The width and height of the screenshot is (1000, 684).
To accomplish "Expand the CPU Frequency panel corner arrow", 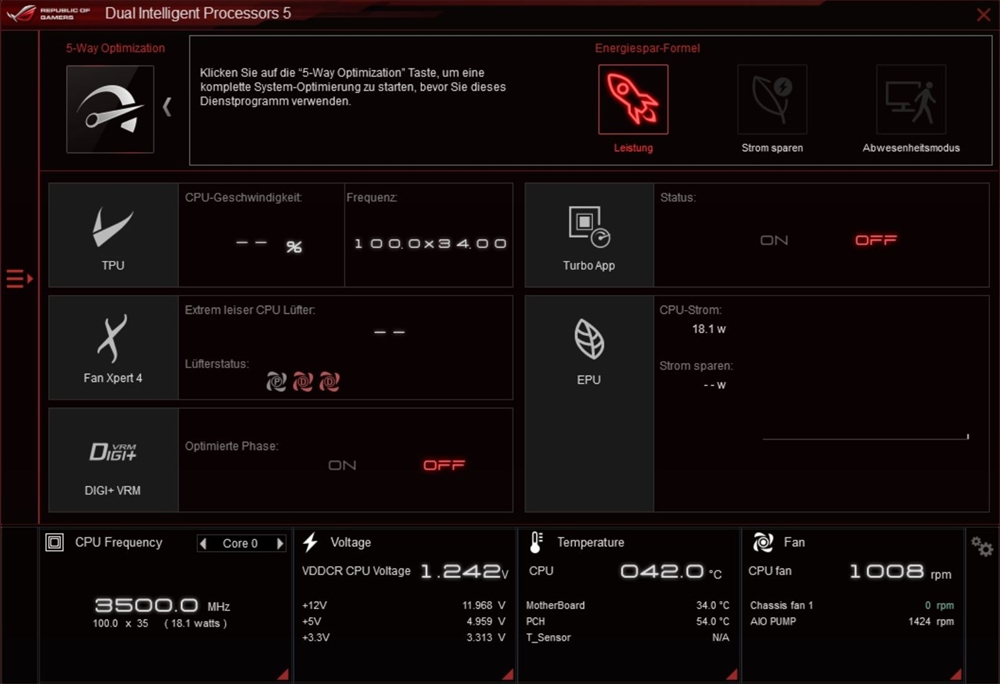I will [283, 674].
